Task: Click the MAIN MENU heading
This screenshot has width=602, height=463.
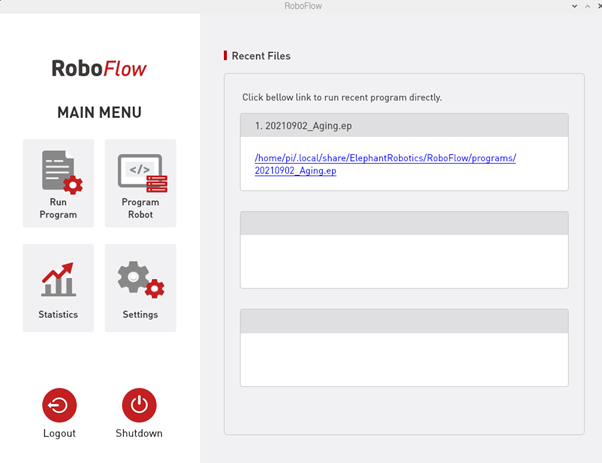Action: click(99, 112)
